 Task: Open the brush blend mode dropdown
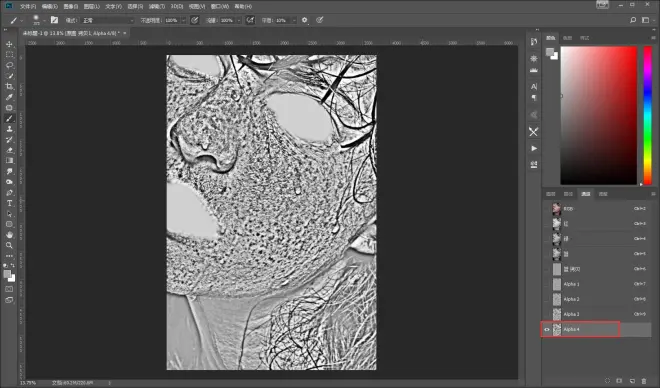[108, 20]
